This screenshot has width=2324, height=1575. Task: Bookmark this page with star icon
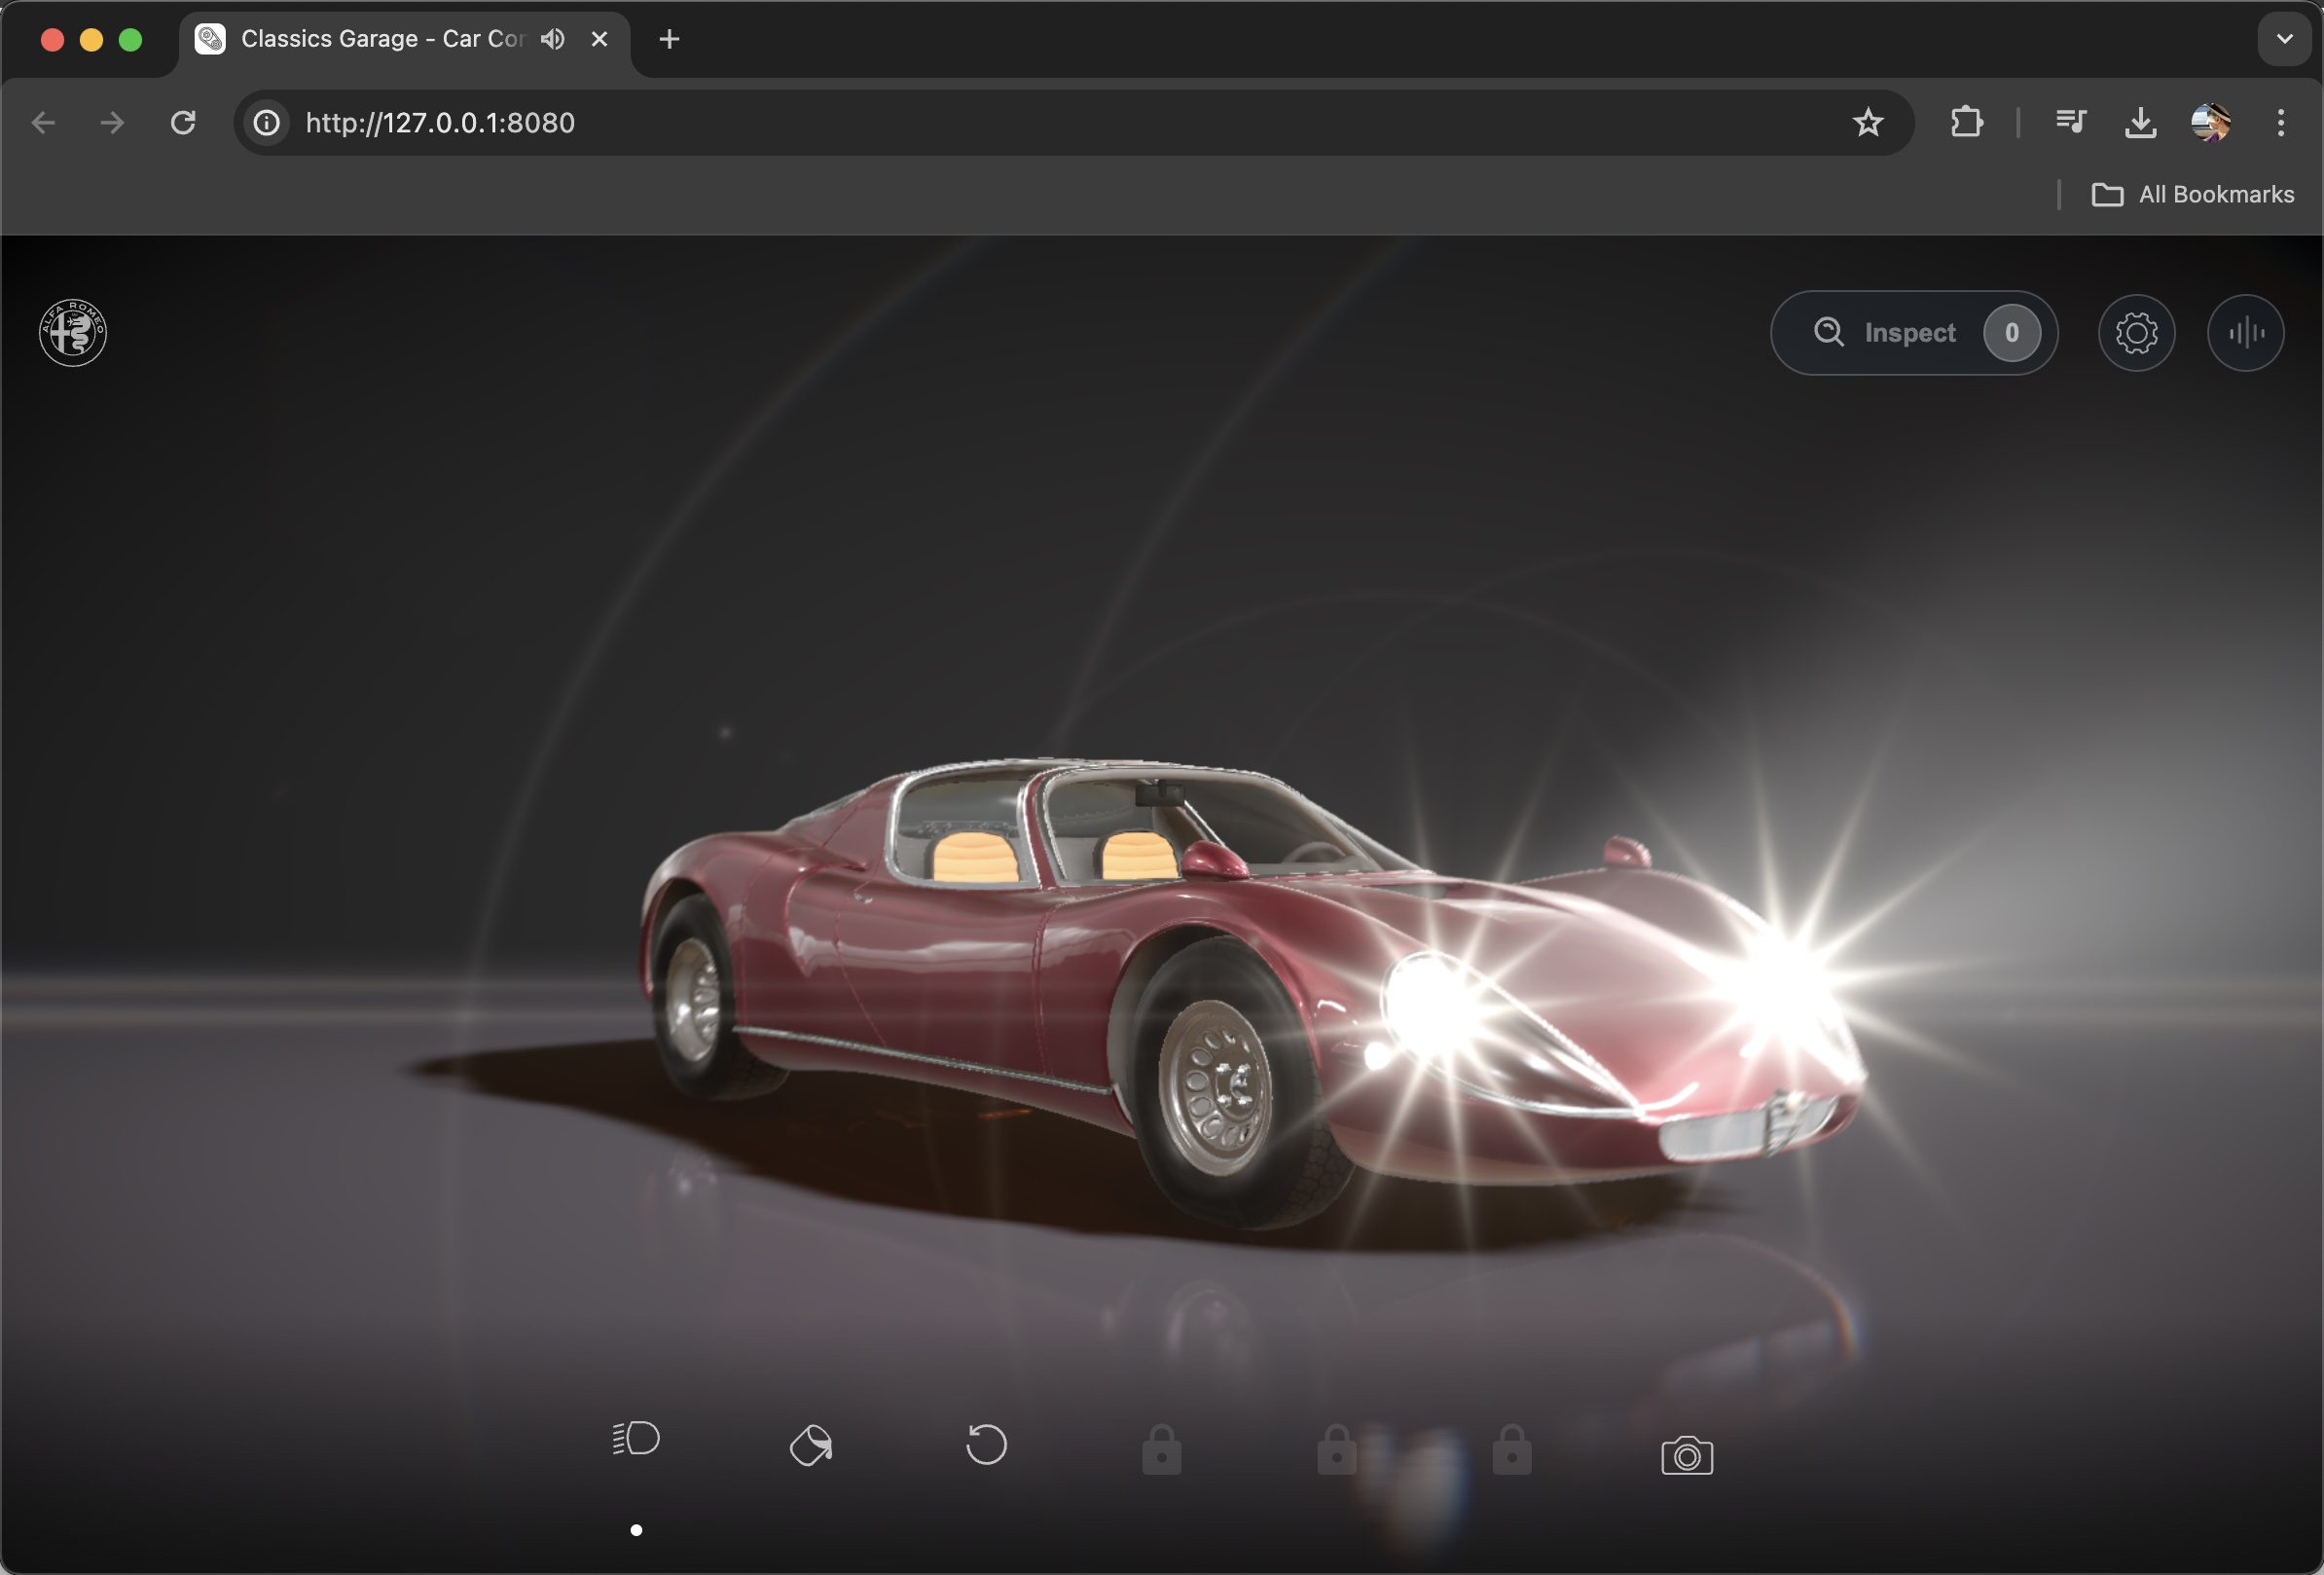tap(1867, 123)
